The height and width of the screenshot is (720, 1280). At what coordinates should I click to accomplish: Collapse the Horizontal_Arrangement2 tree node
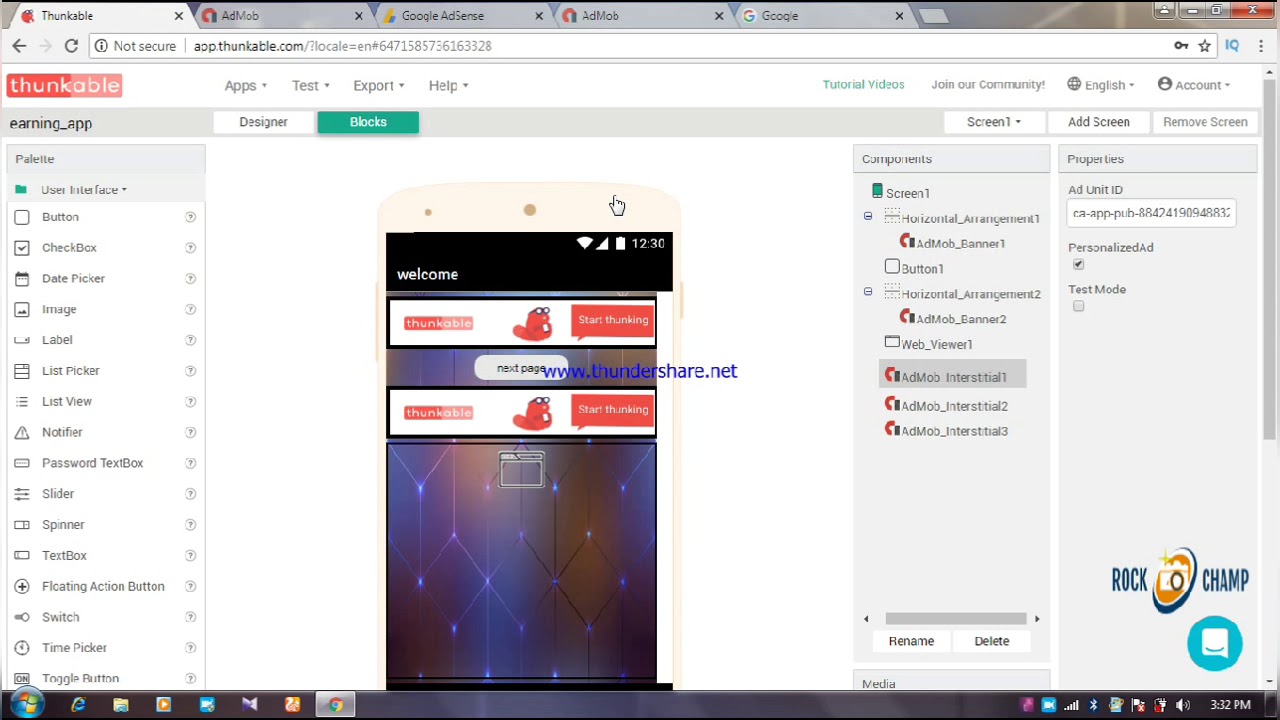point(868,292)
